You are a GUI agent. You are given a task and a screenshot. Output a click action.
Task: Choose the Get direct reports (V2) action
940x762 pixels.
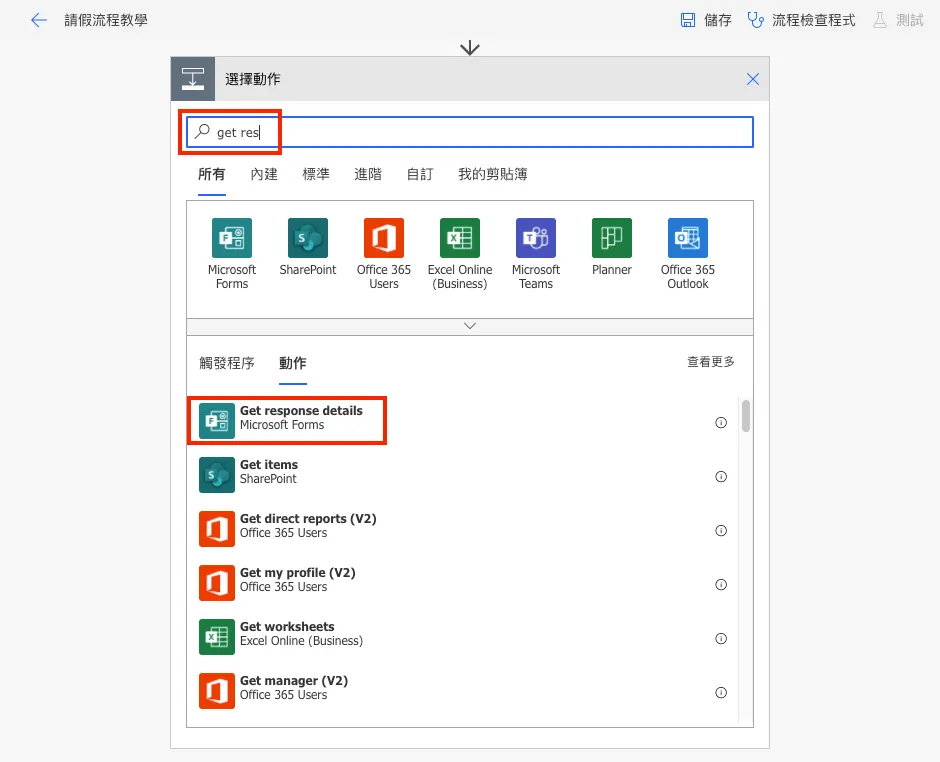[x=462, y=529]
